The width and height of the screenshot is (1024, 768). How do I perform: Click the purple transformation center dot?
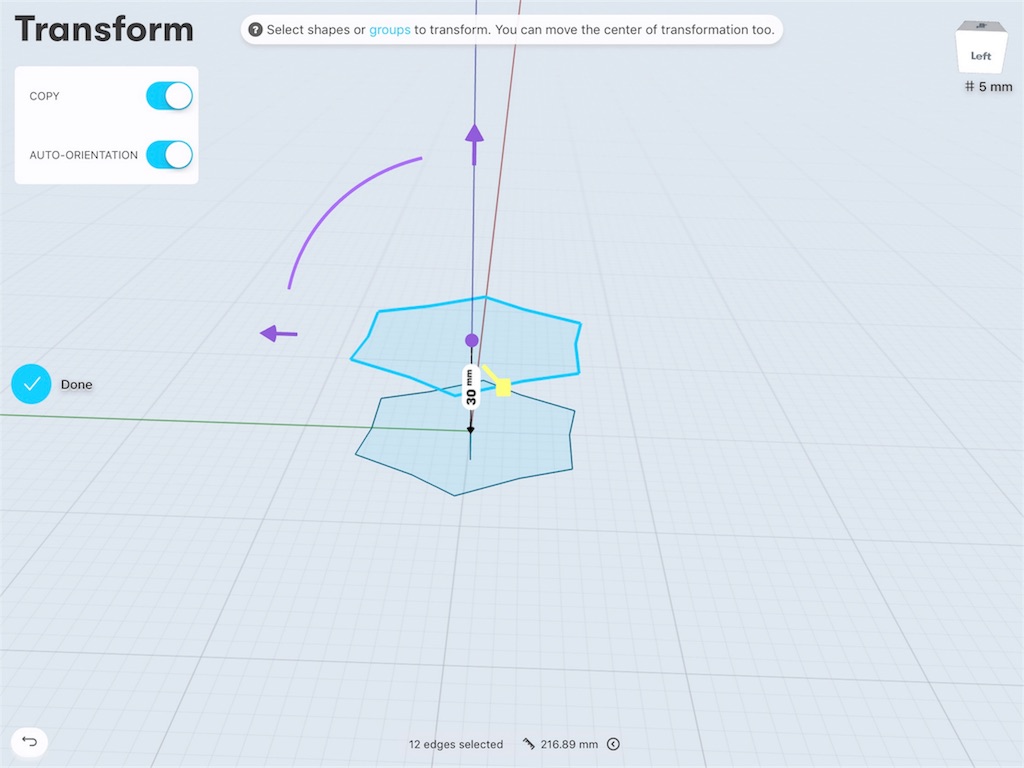coord(472,340)
